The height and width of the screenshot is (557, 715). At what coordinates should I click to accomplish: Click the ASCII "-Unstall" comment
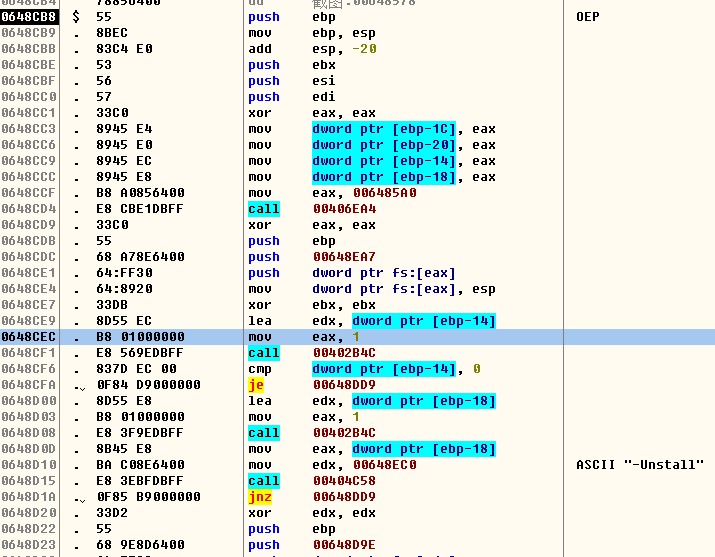640,465
